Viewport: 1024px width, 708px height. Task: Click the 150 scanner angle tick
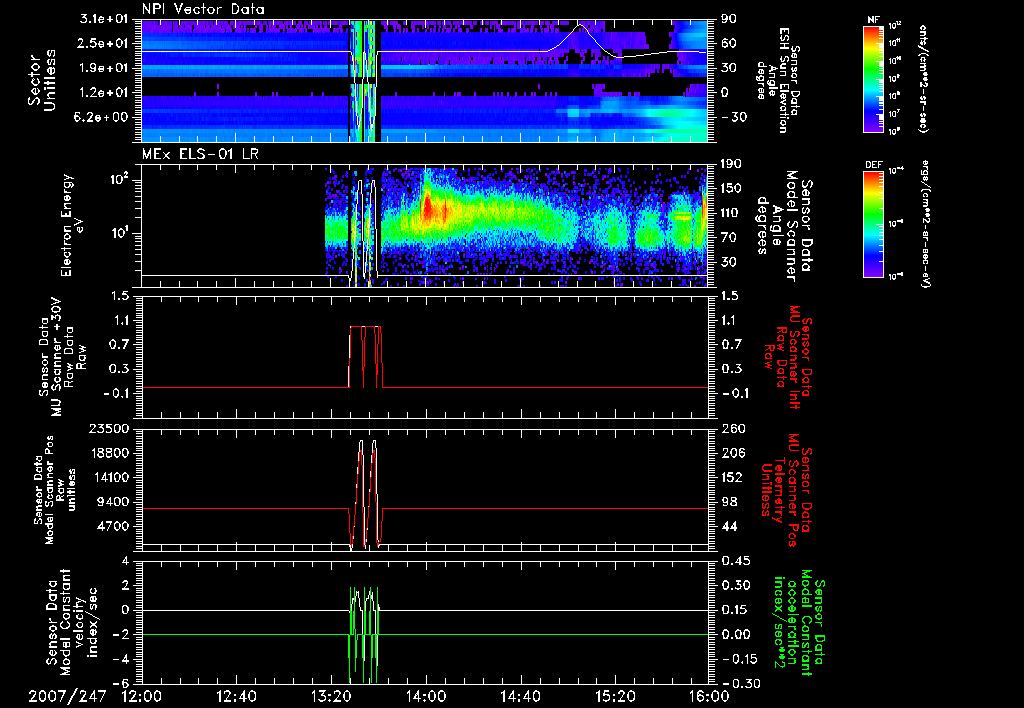pos(732,188)
